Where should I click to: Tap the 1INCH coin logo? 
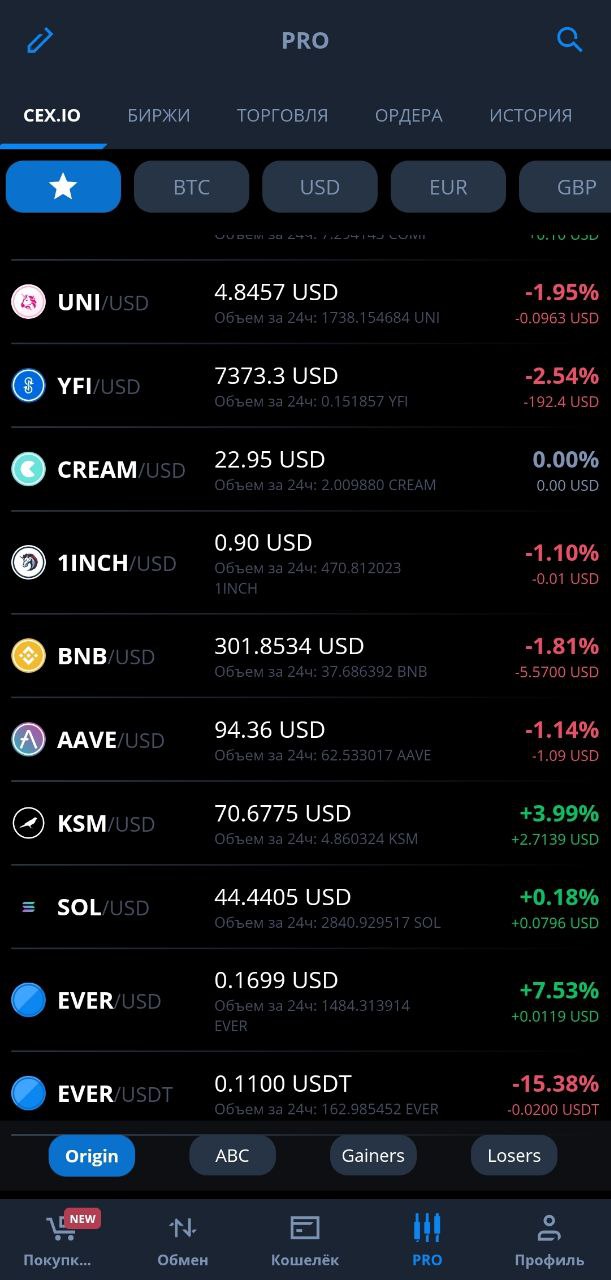click(x=28, y=562)
